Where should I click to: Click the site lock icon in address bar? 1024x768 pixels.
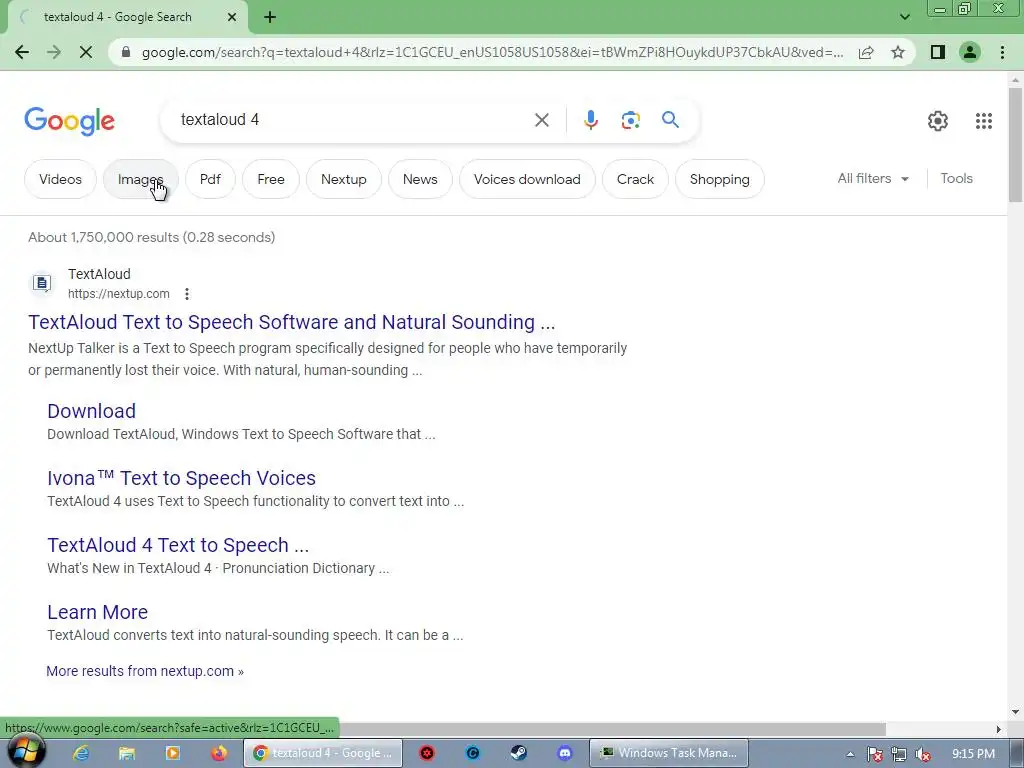tap(126, 52)
